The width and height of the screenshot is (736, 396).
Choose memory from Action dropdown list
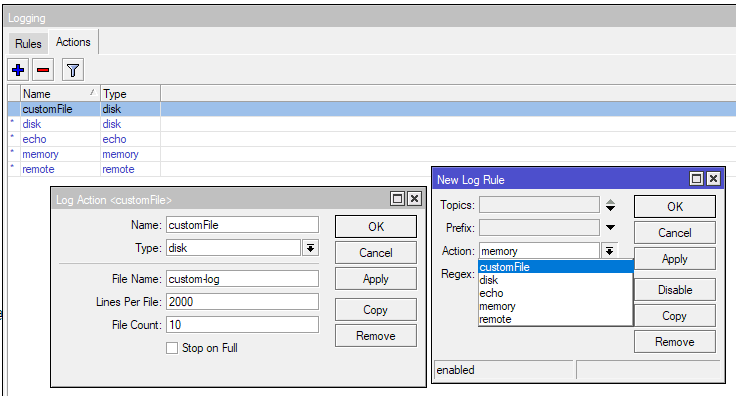coord(556,306)
